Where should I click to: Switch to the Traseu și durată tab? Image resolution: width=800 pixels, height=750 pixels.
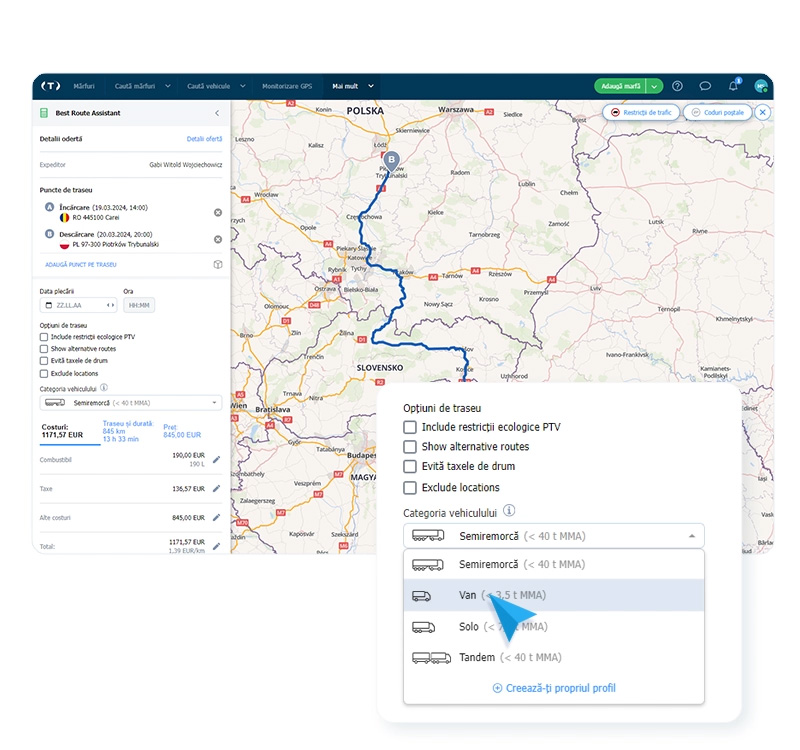128,431
